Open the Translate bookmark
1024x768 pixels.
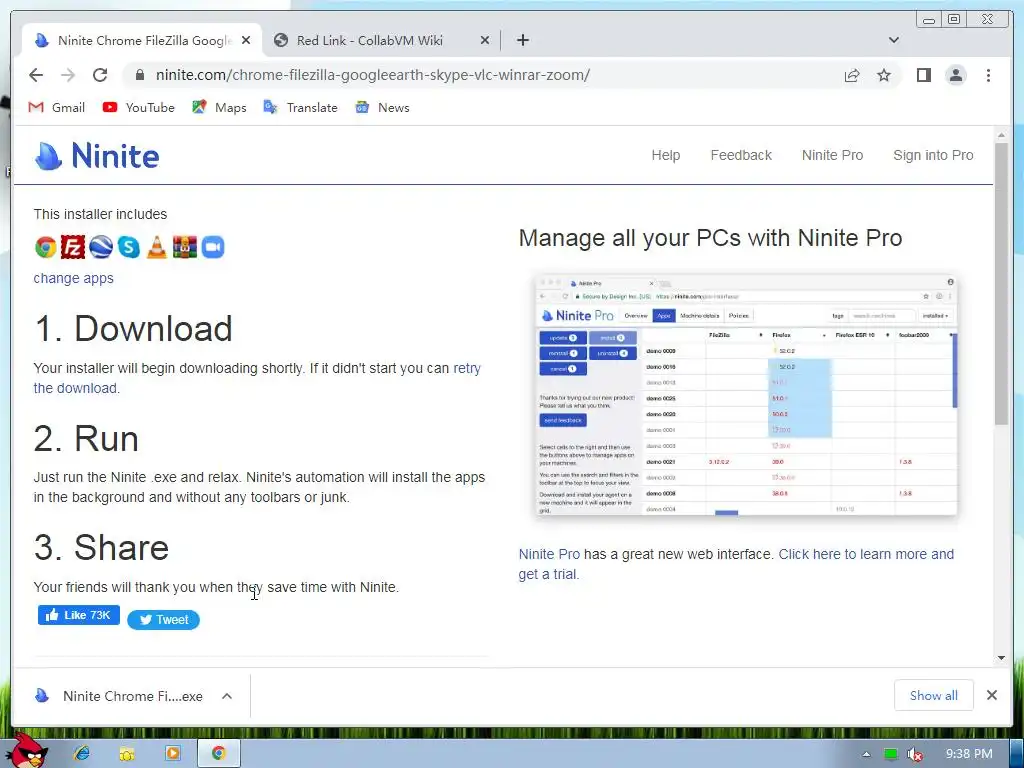point(300,108)
